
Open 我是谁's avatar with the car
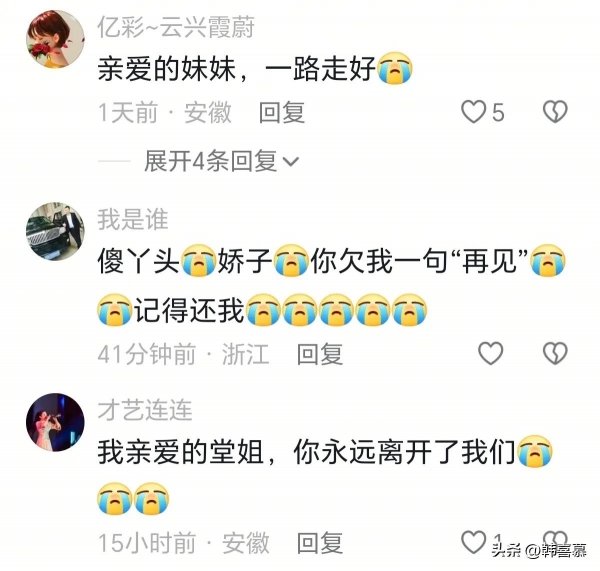[55, 231]
